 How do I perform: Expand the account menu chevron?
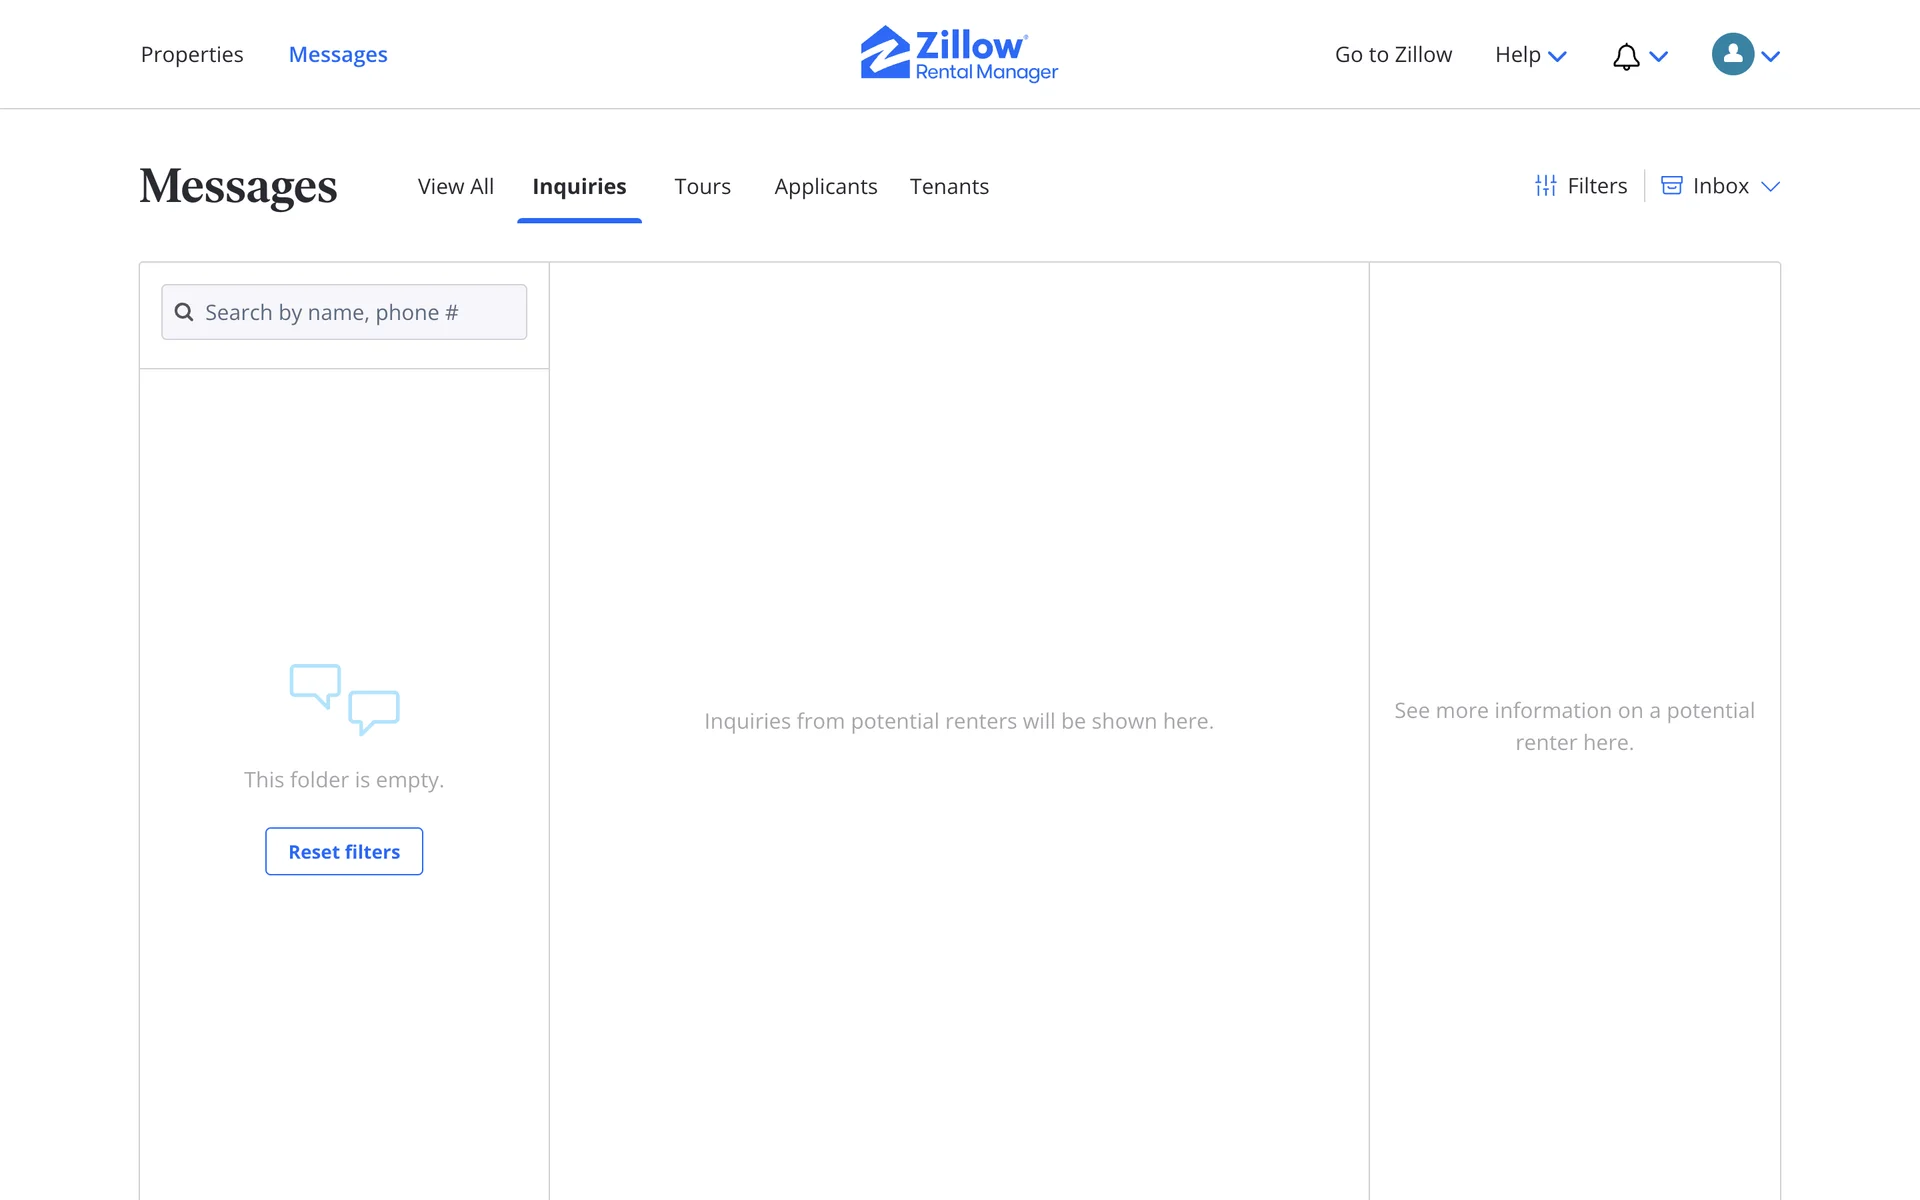[x=1771, y=57]
